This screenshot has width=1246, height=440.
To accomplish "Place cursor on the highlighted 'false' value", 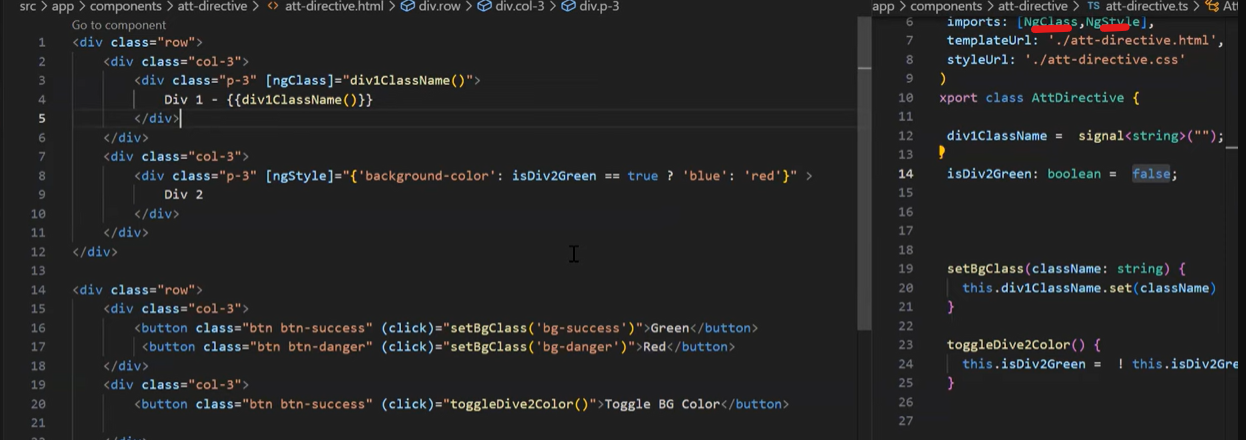I will 1153,174.
